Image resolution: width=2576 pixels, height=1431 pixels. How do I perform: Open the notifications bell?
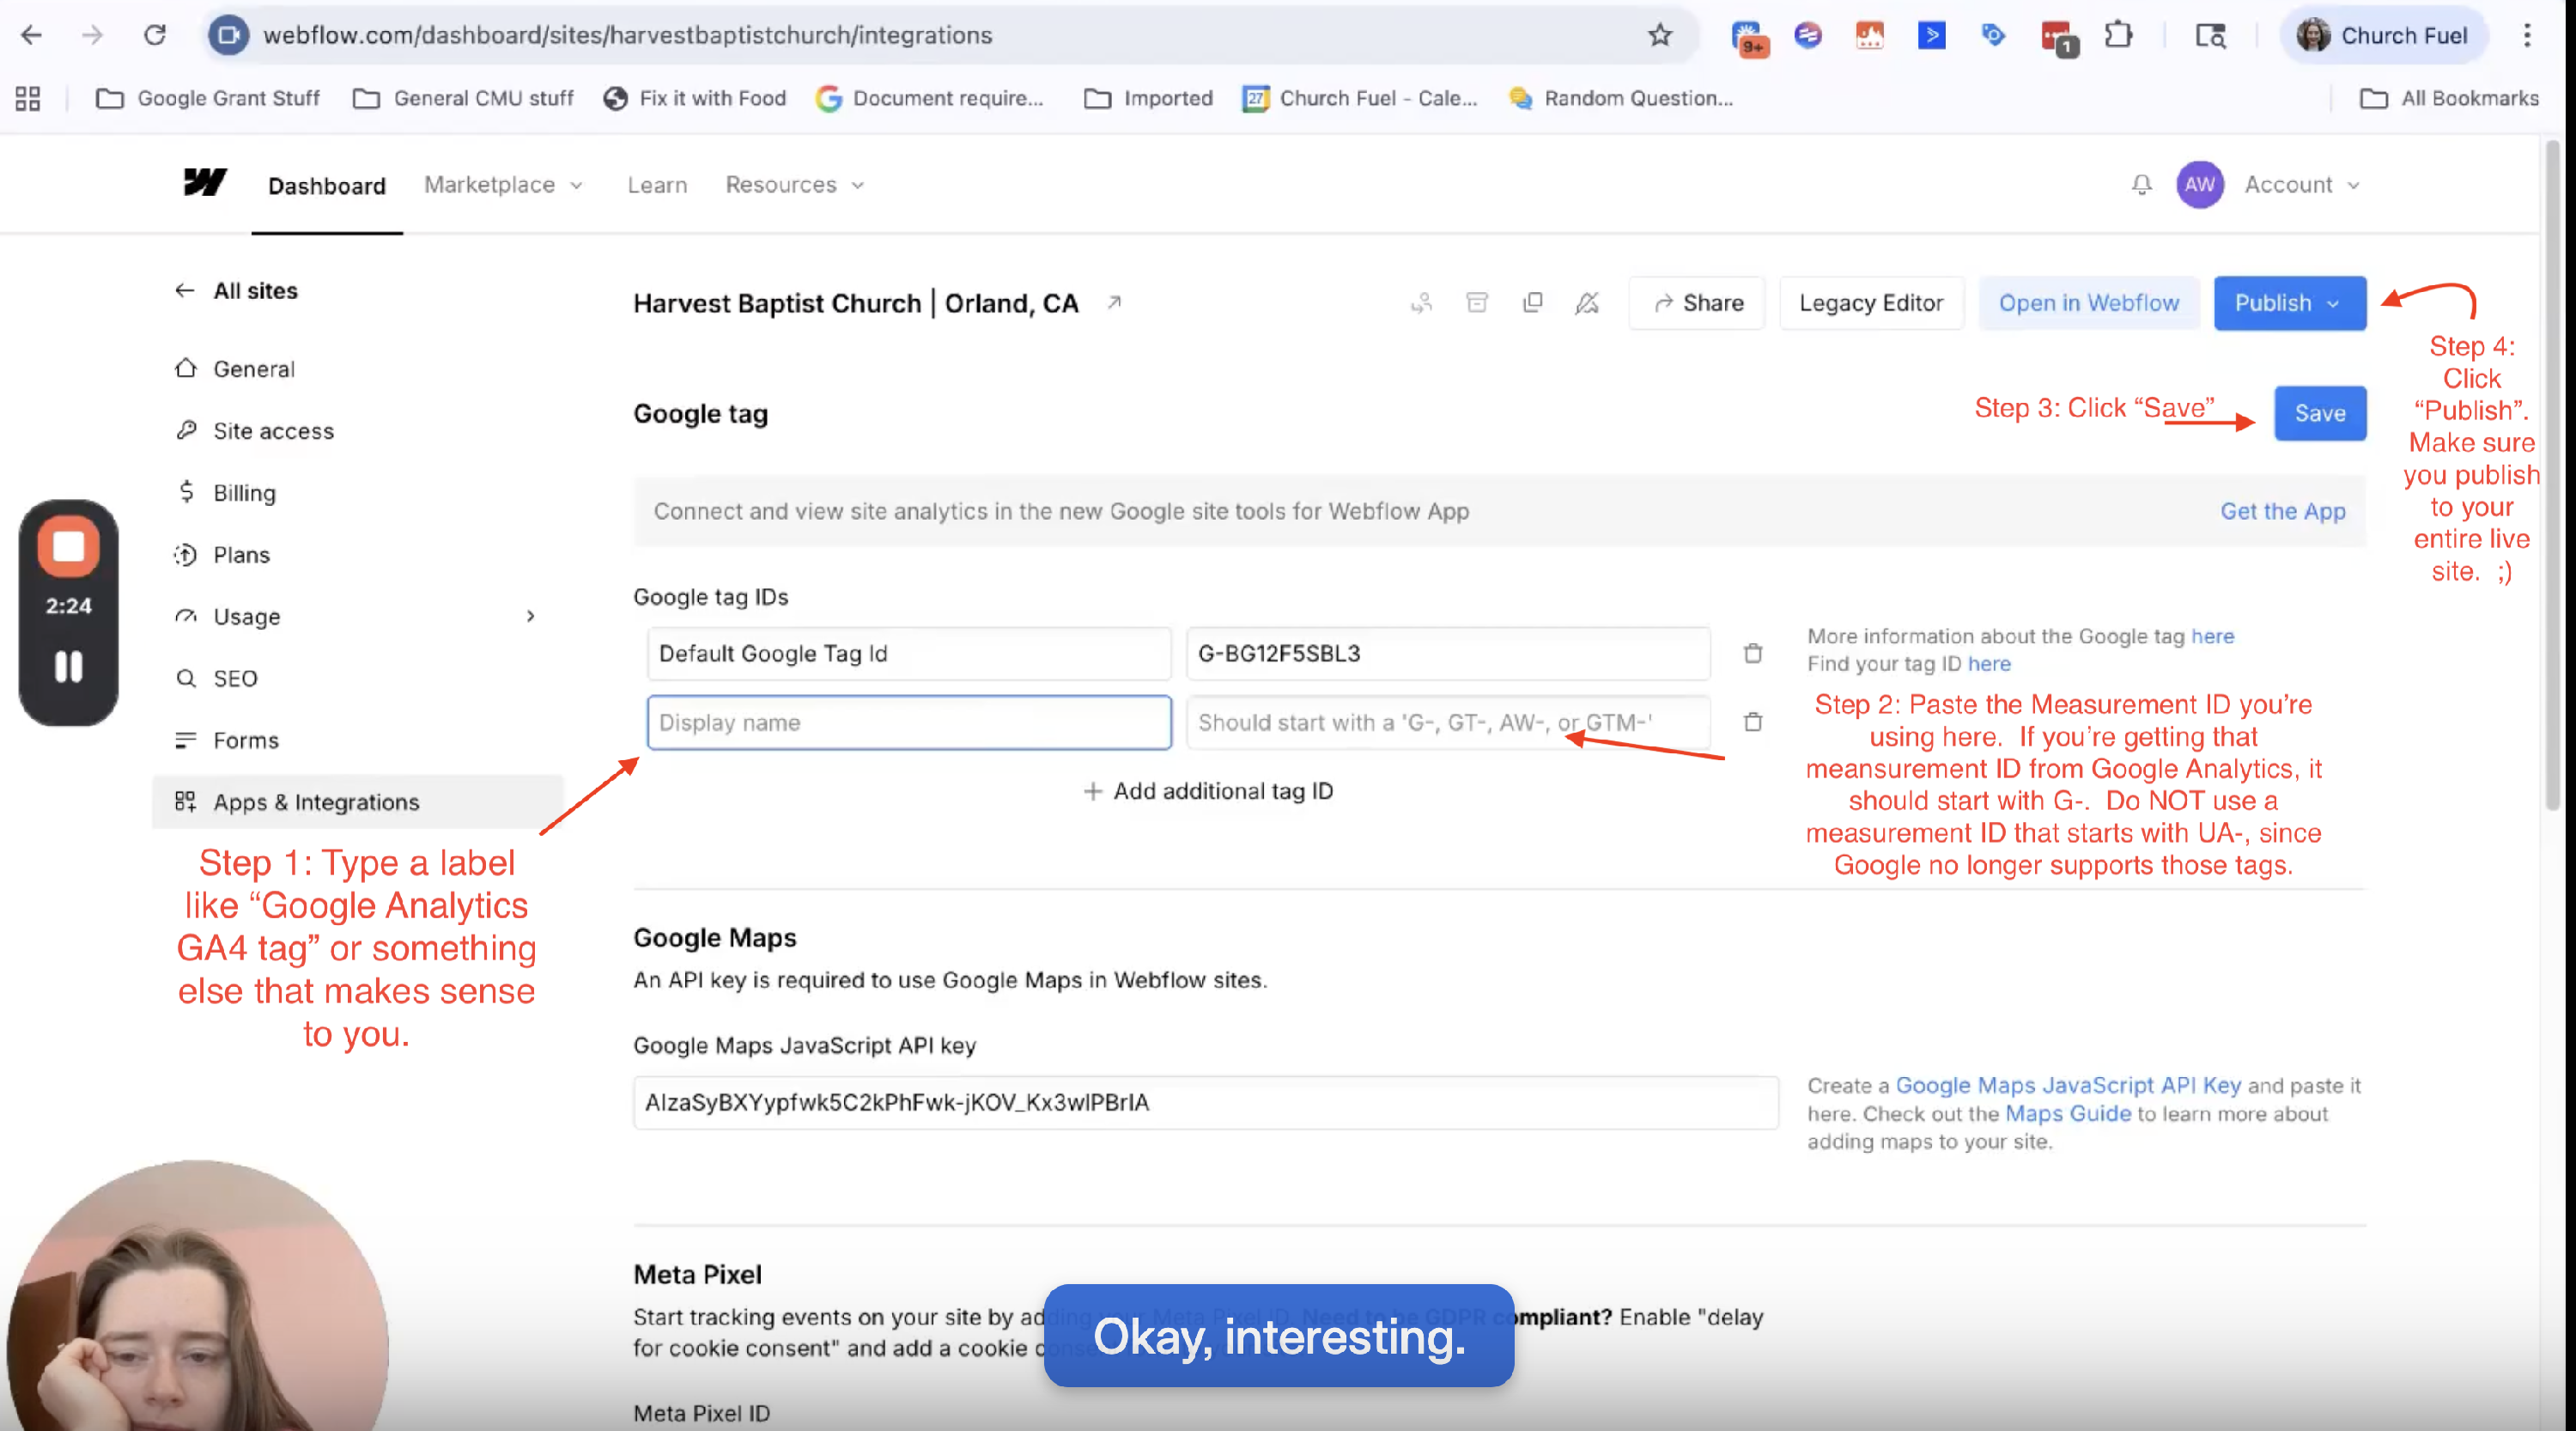click(2141, 185)
